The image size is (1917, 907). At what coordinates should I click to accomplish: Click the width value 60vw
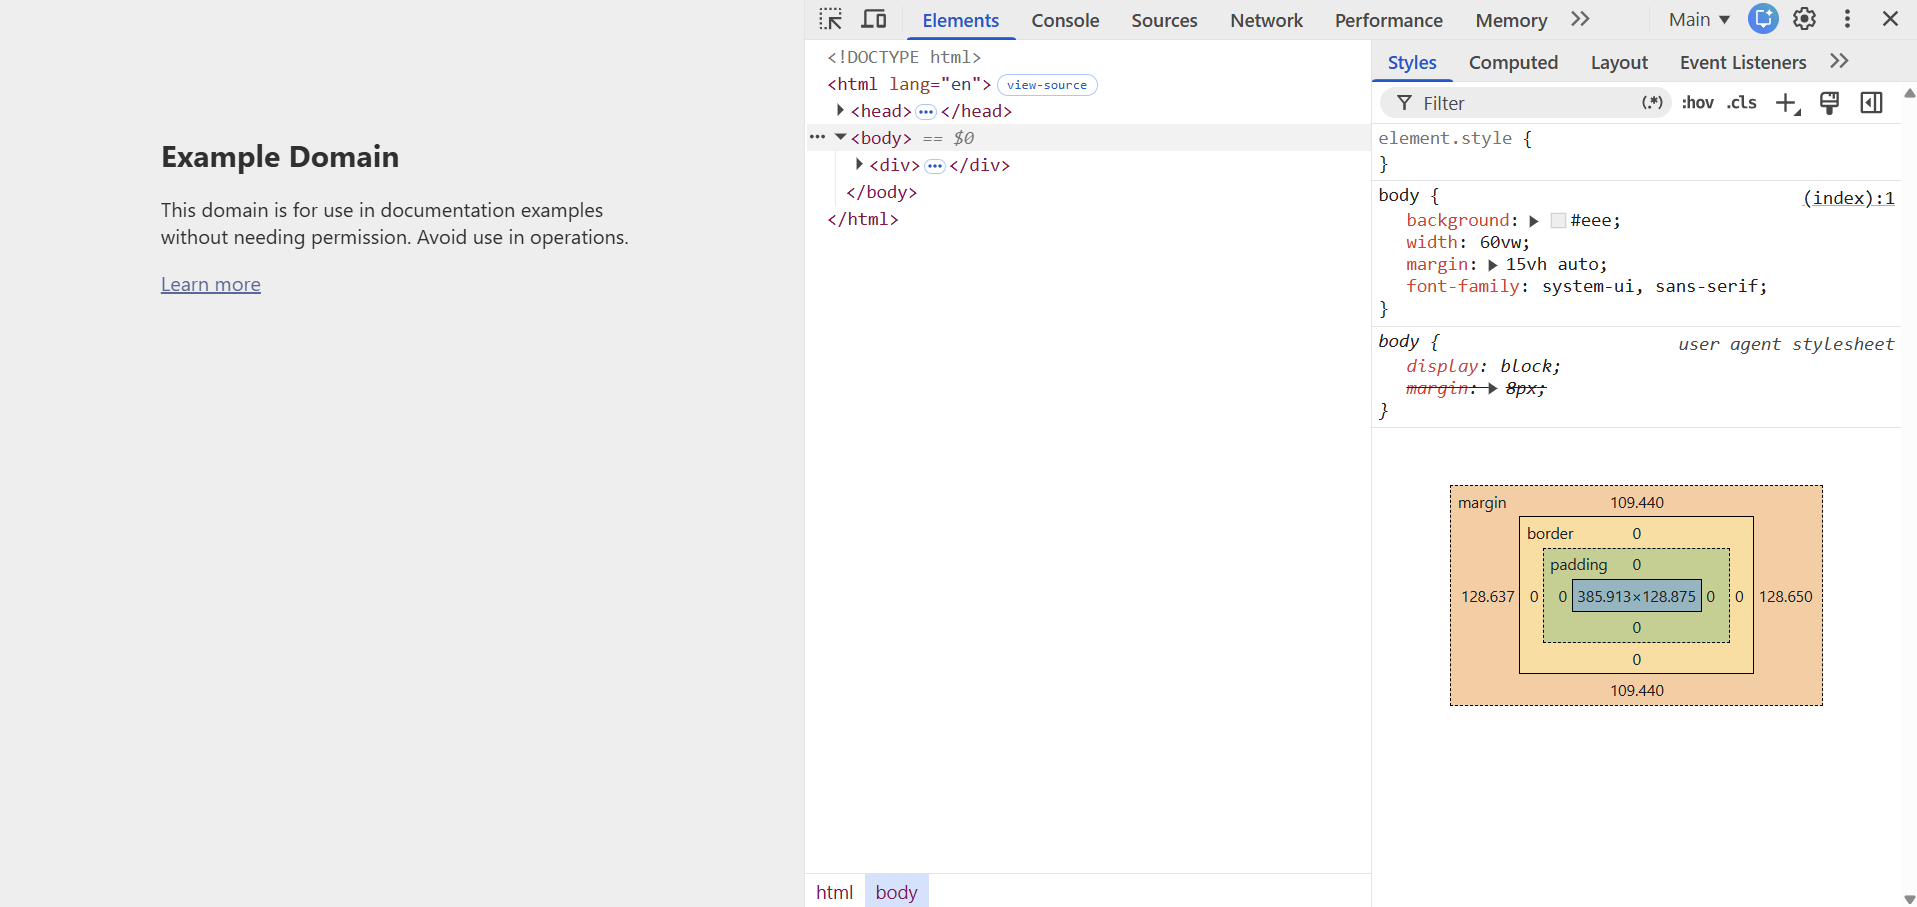[1501, 242]
